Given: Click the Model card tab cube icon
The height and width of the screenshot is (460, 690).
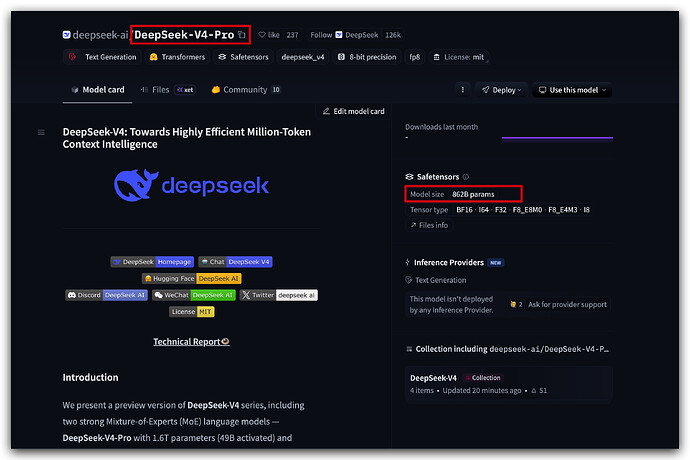Looking at the screenshot, I should click(74, 90).
